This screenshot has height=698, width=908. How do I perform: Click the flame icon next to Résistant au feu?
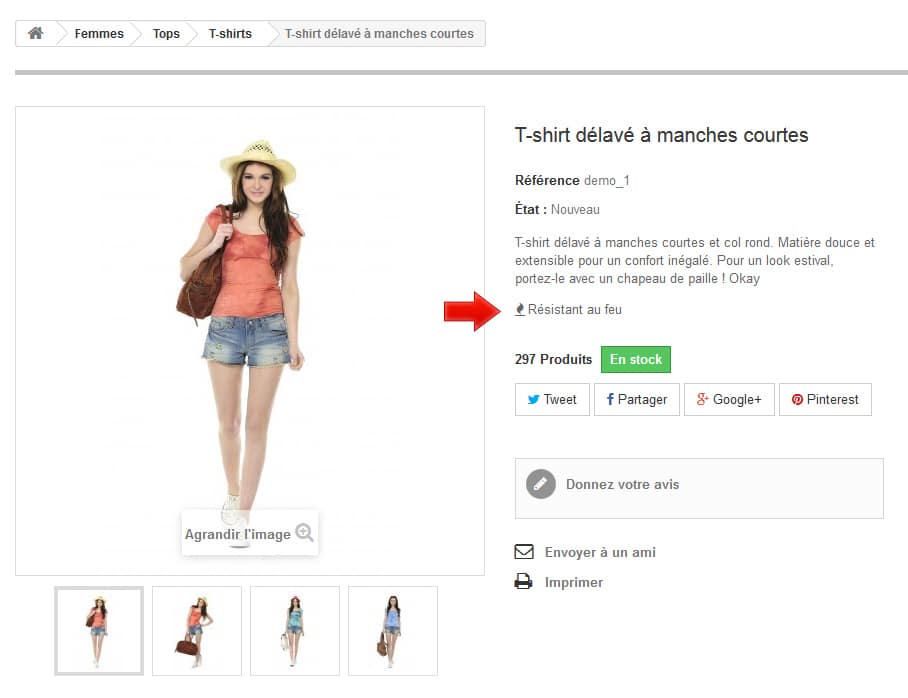(x=520, y=309)
